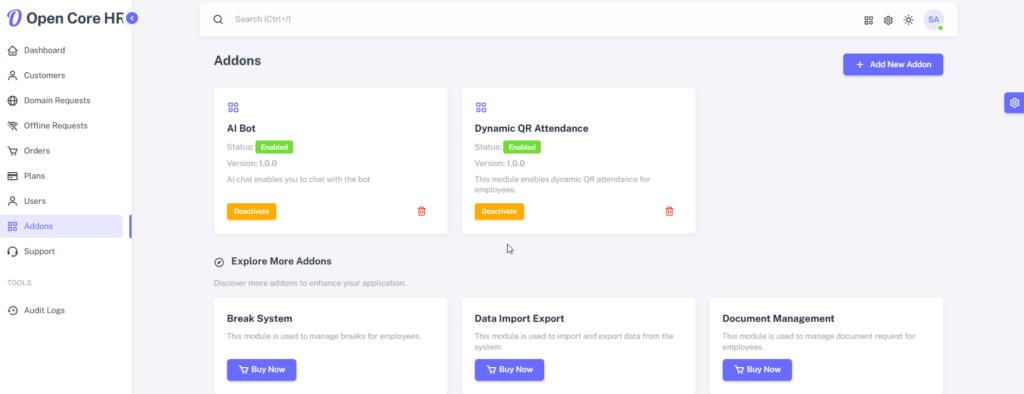Collapse the sidebar with the chevron toggle
This screenshot has height=394, width=1024.
click(x=132, y=18)
